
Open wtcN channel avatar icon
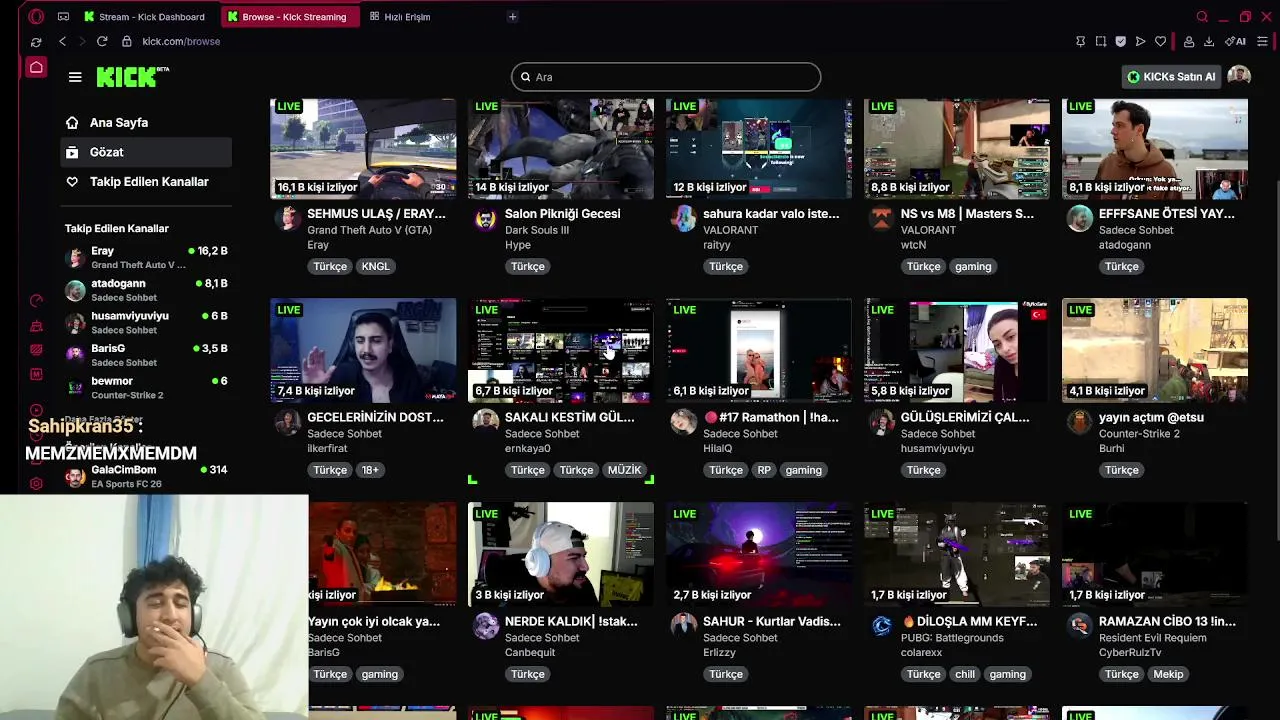(x=881, y=218)
